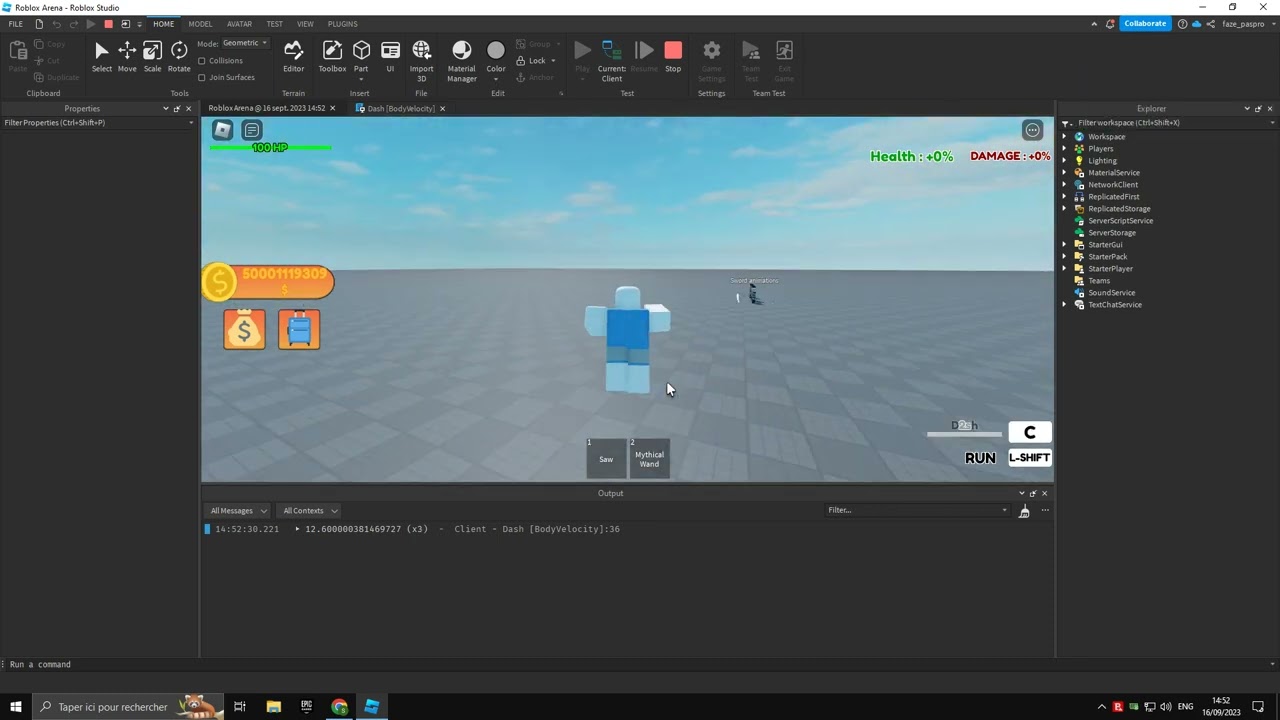
Task: Open the Dash [BodyVelocity] script tab
Action: tap(400, 108)
